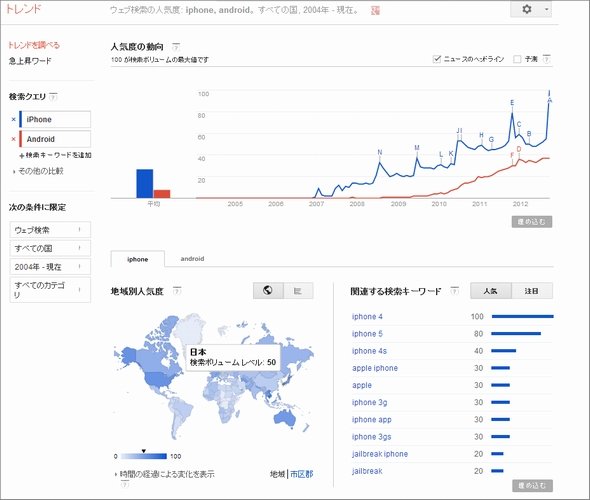The image size is (590, 500).
Task: Click the dropdown arrow beside the gear
Action: point(546,9)
